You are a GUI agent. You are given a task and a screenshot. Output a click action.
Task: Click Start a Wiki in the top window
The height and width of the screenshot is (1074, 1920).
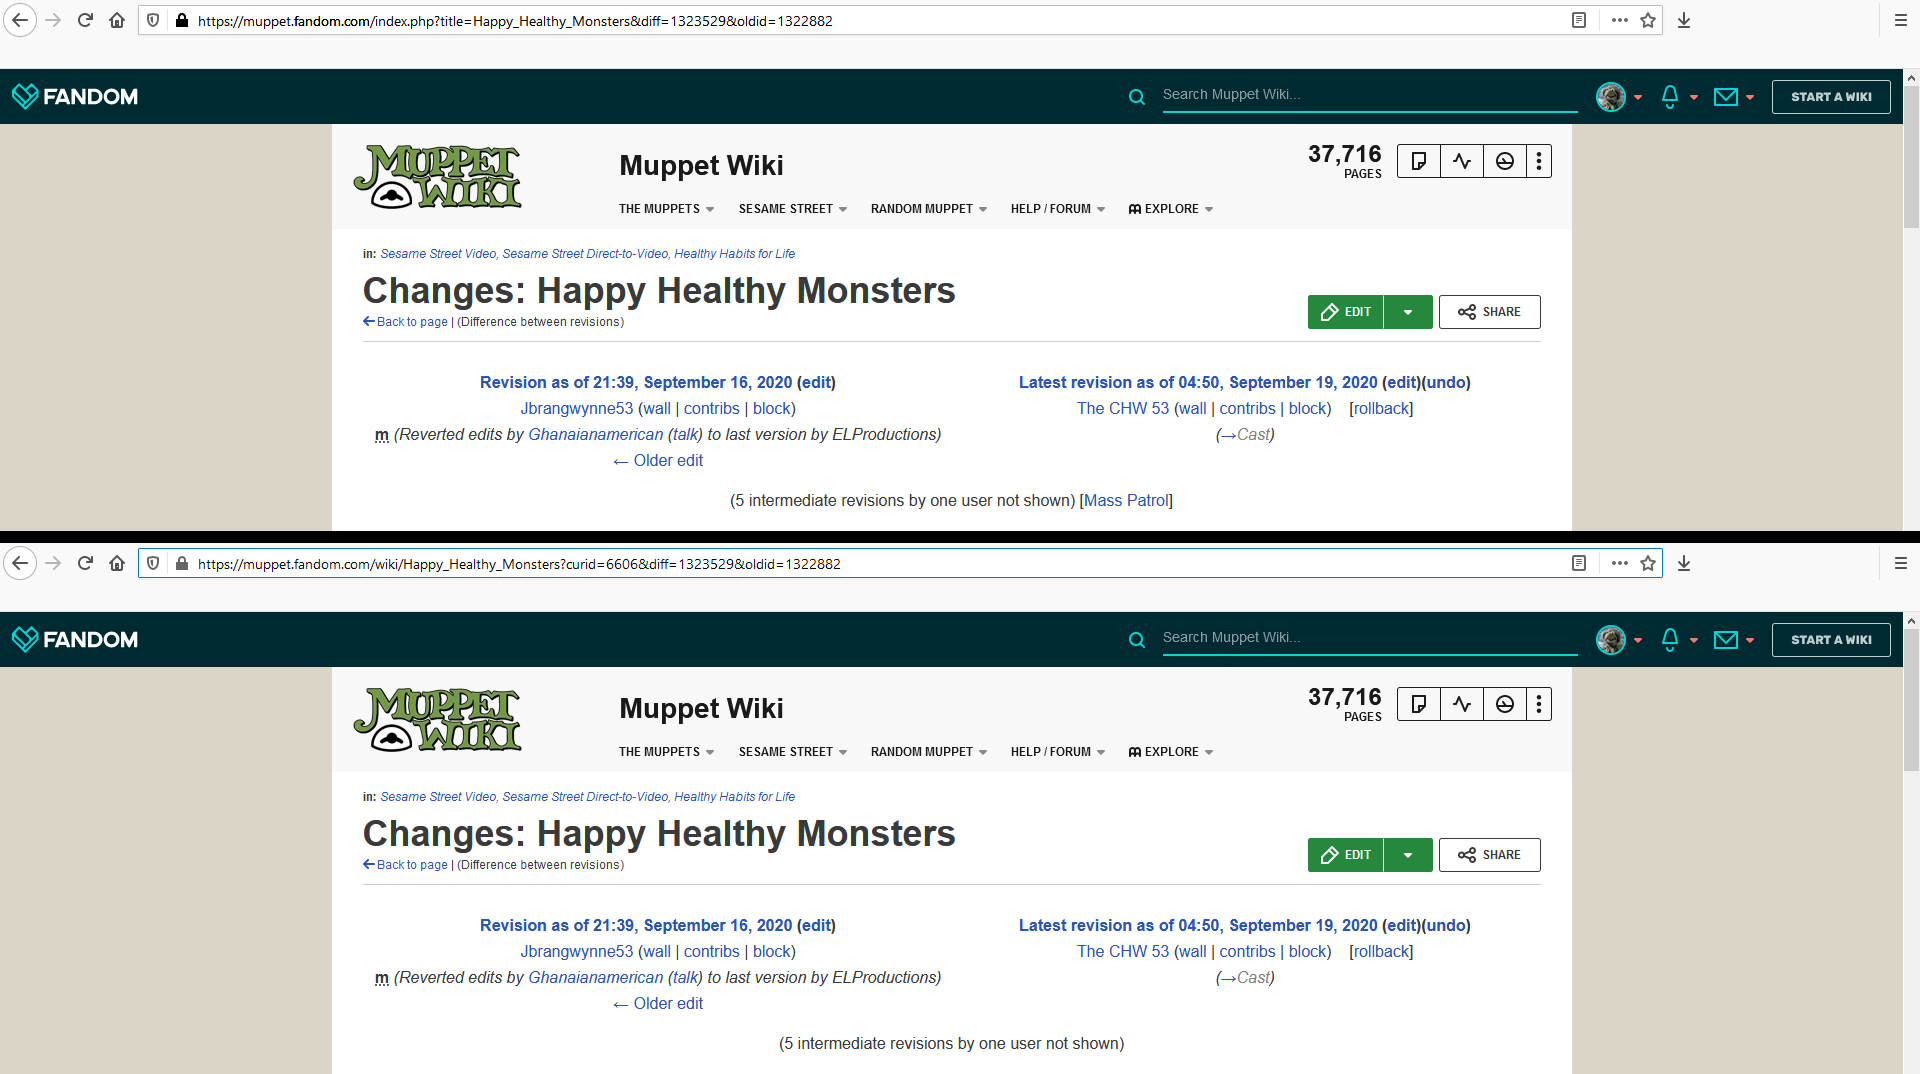1831,97
